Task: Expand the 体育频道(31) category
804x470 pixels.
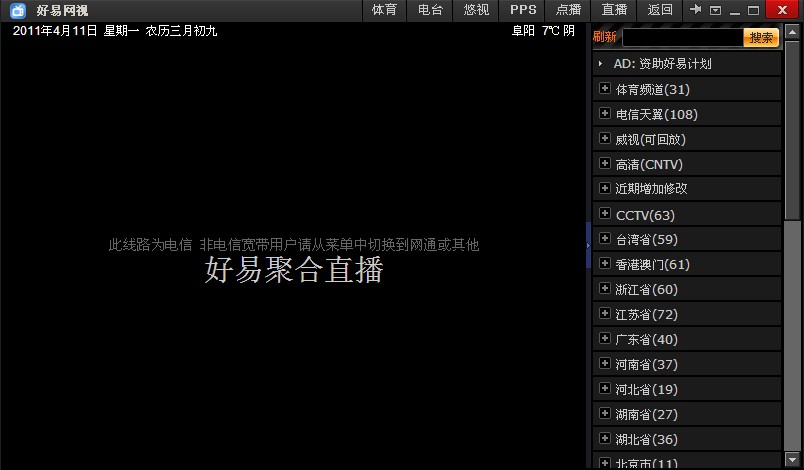Action: (687, 89)
